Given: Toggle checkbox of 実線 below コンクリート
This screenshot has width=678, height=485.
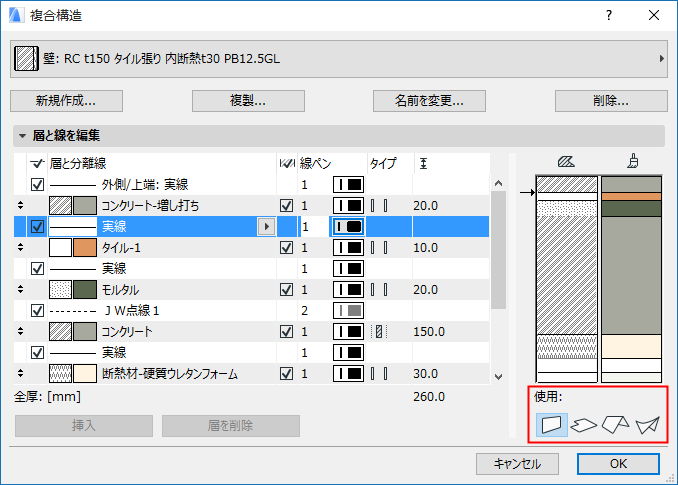Looking at the screenshot, I should [38, 352].
